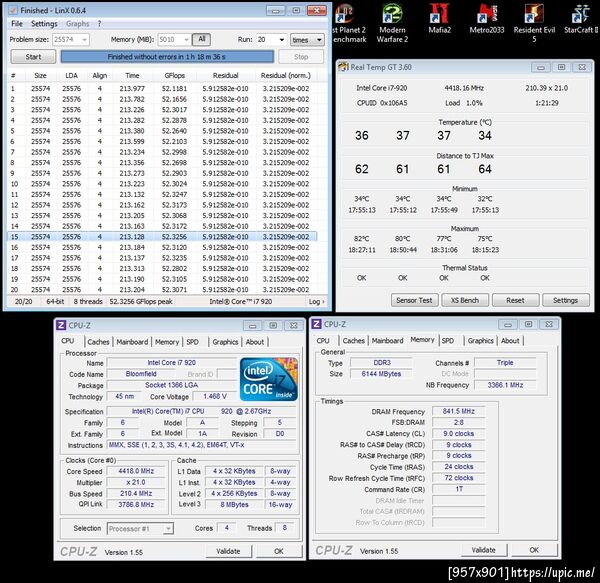Click Validate in left CPU-Z window
Image resolution: width=600 pixels, height=583 pixels.
228,551
